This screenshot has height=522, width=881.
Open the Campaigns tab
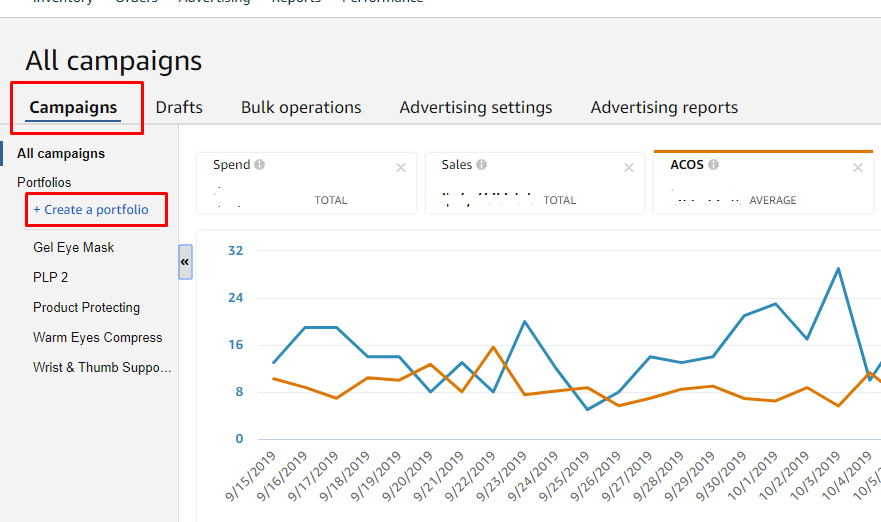point(73,107)
